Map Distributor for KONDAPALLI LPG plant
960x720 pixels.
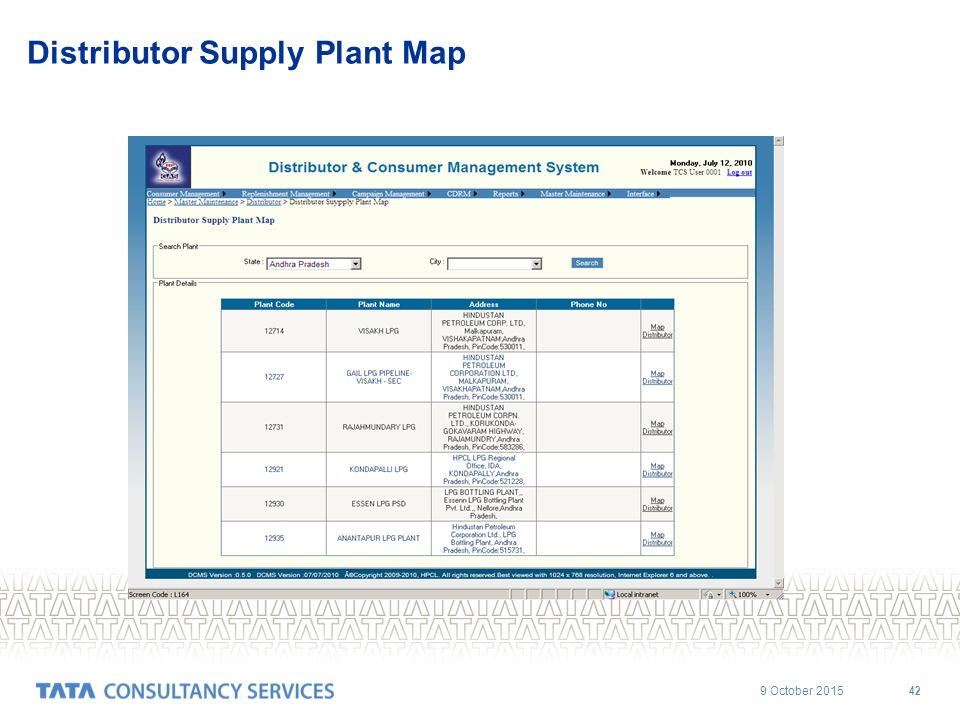coord(658,470)
